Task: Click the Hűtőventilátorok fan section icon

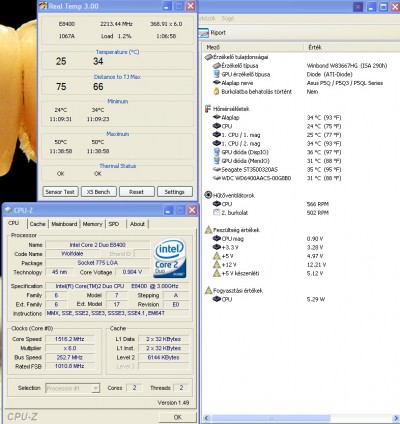Action: 208,195
